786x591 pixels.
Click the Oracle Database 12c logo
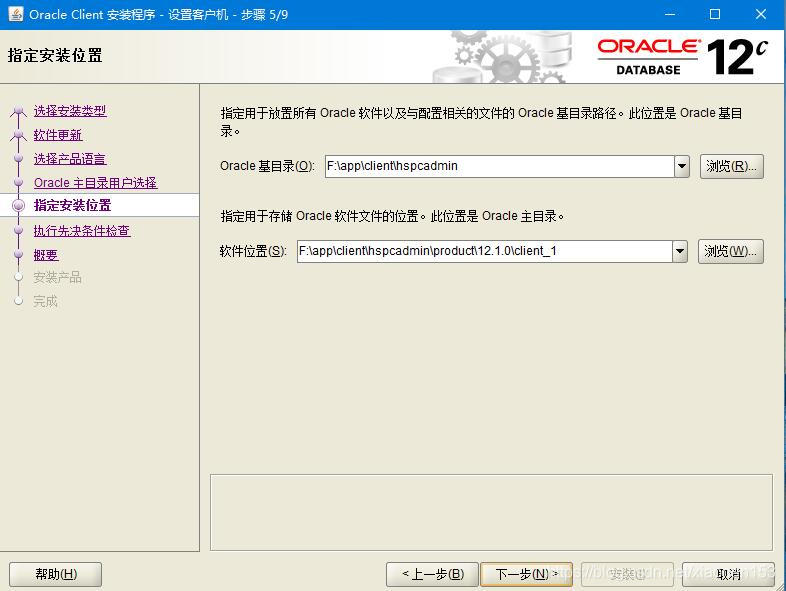(x=682, y=57)
